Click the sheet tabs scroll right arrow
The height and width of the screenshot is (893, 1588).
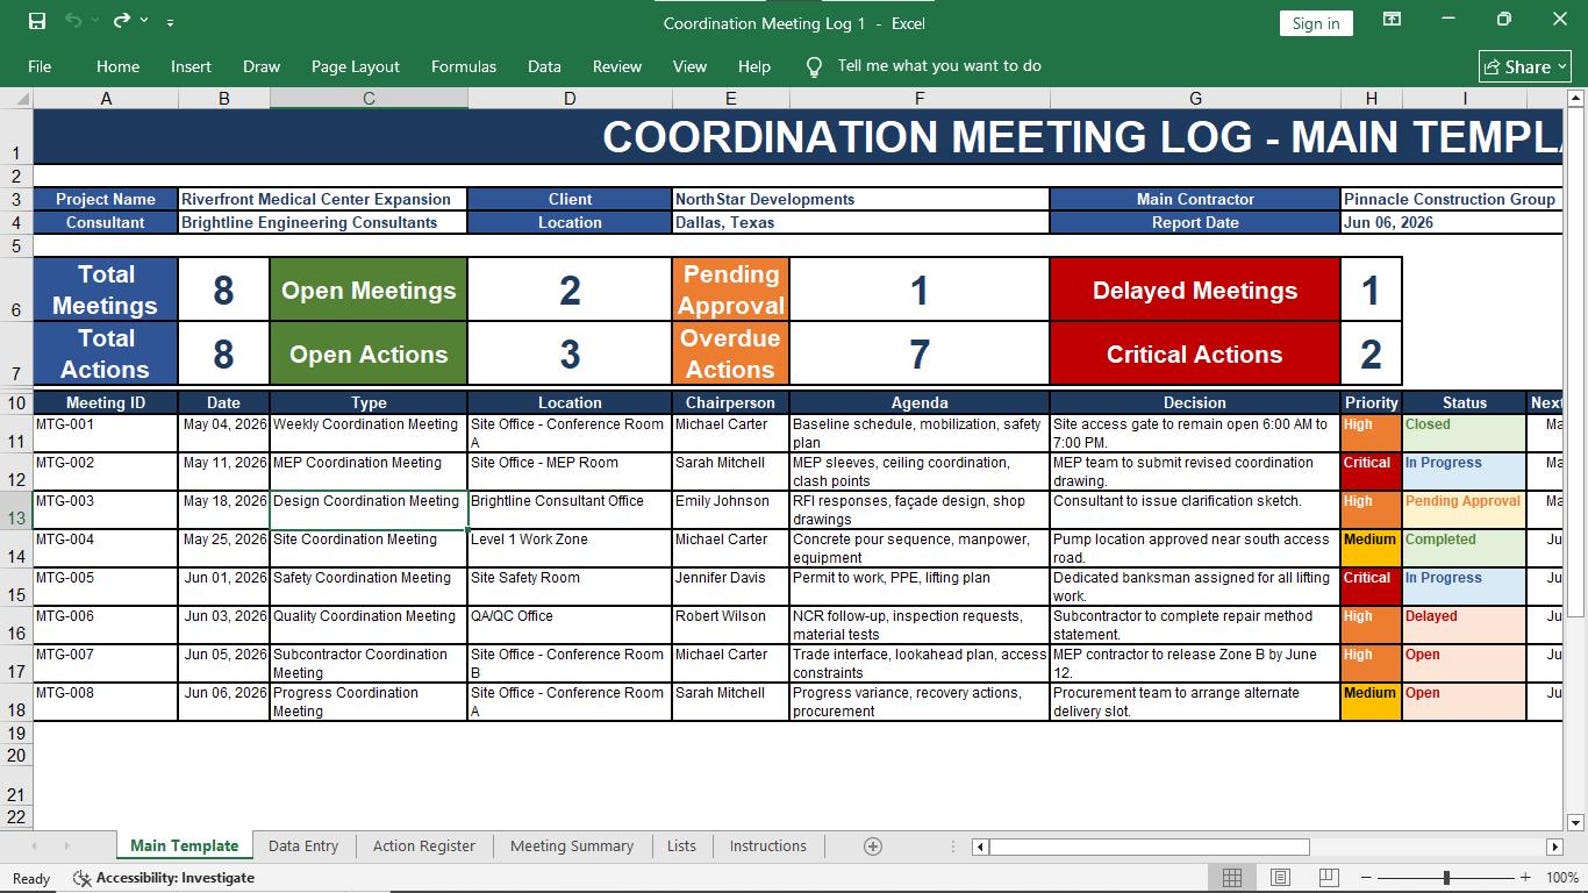click(x=67, y=846)
